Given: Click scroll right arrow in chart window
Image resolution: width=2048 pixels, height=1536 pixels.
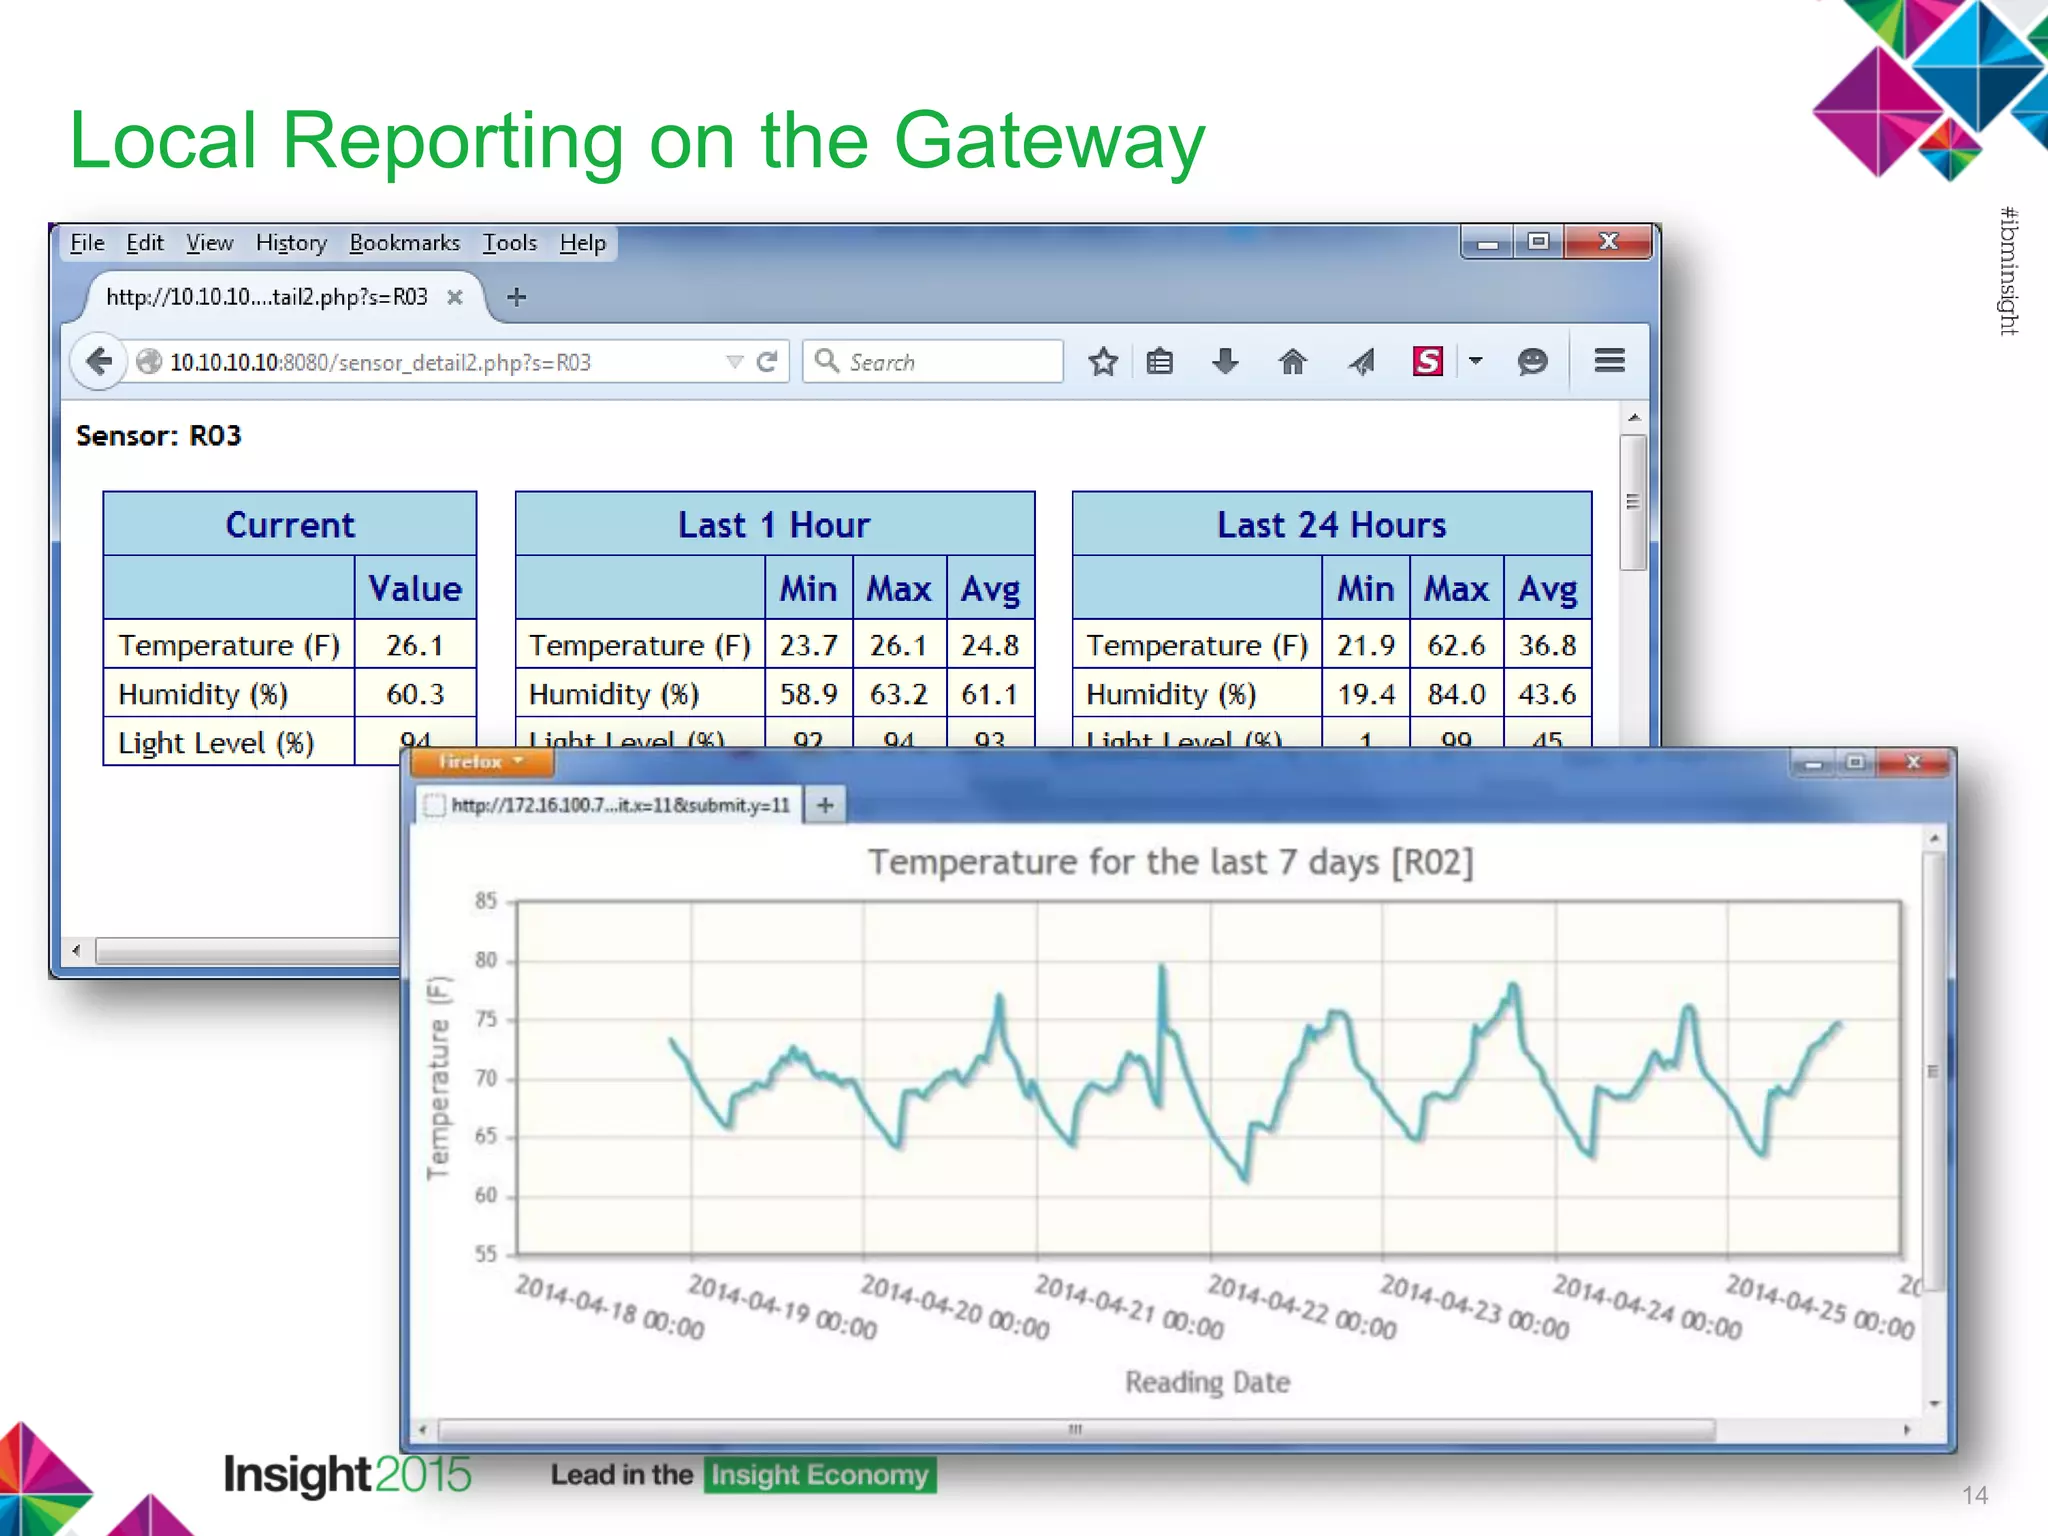Looking at the screenshot, I should click(x=1906, y=1429).
